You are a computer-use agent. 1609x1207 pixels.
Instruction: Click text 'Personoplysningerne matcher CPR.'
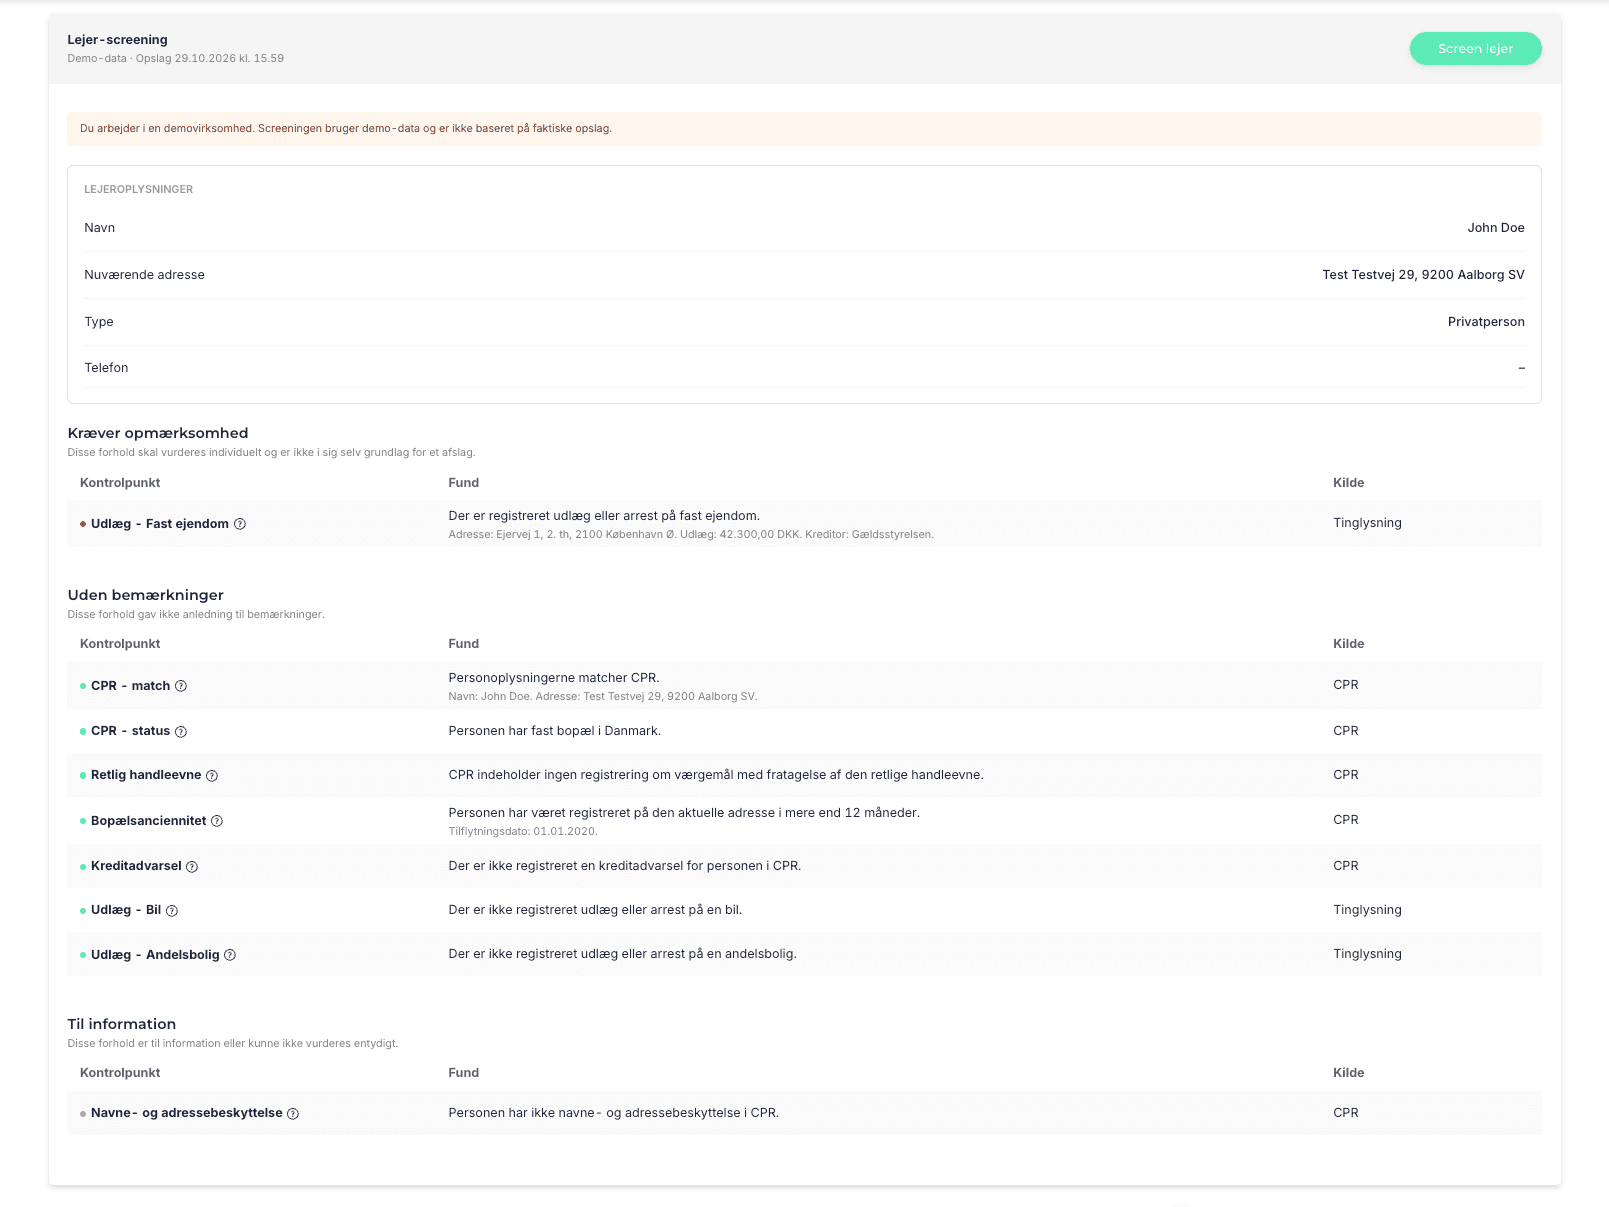(554, 678)
